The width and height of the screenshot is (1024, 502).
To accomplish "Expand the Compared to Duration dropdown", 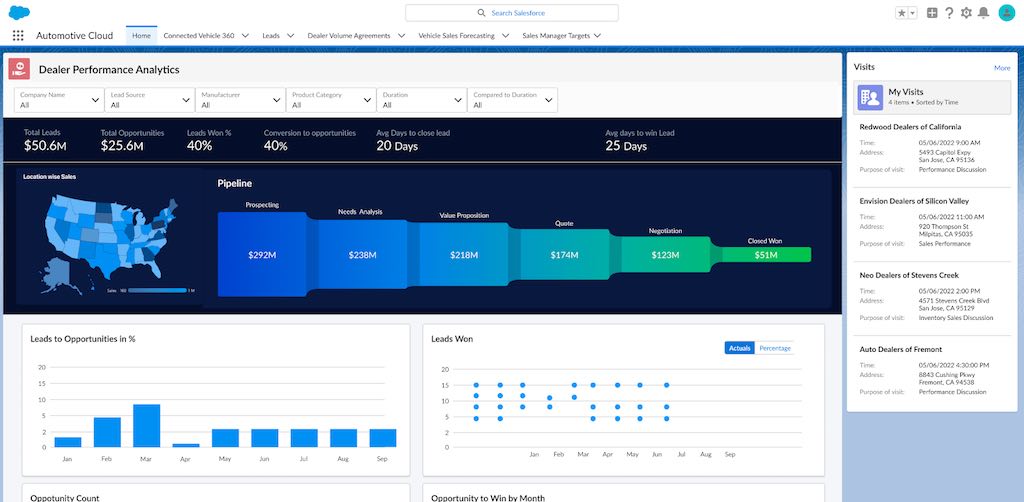I will (513, 100).
